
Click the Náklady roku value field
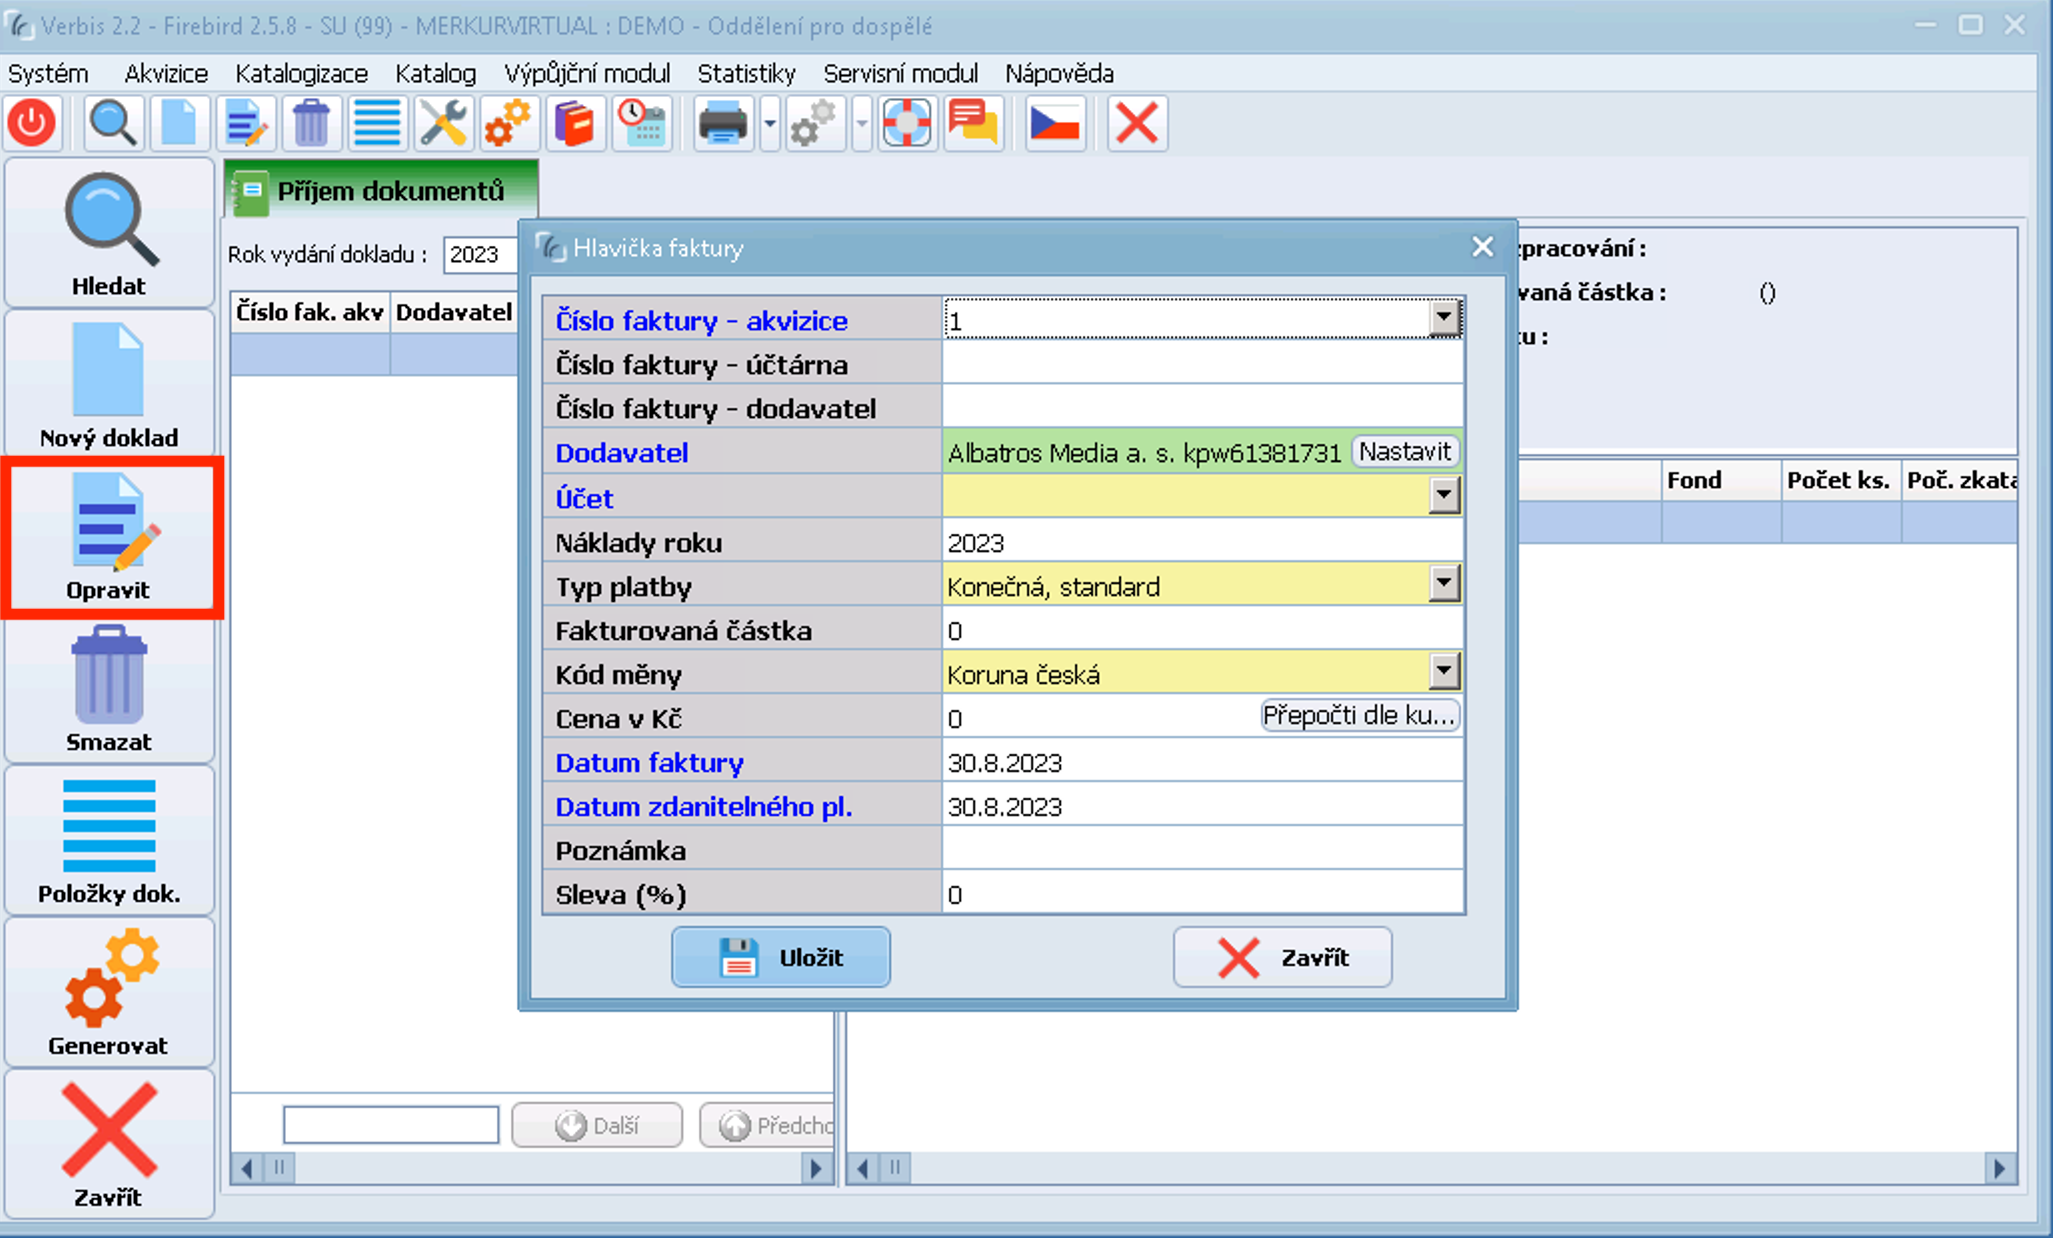tap(1203, 542)
